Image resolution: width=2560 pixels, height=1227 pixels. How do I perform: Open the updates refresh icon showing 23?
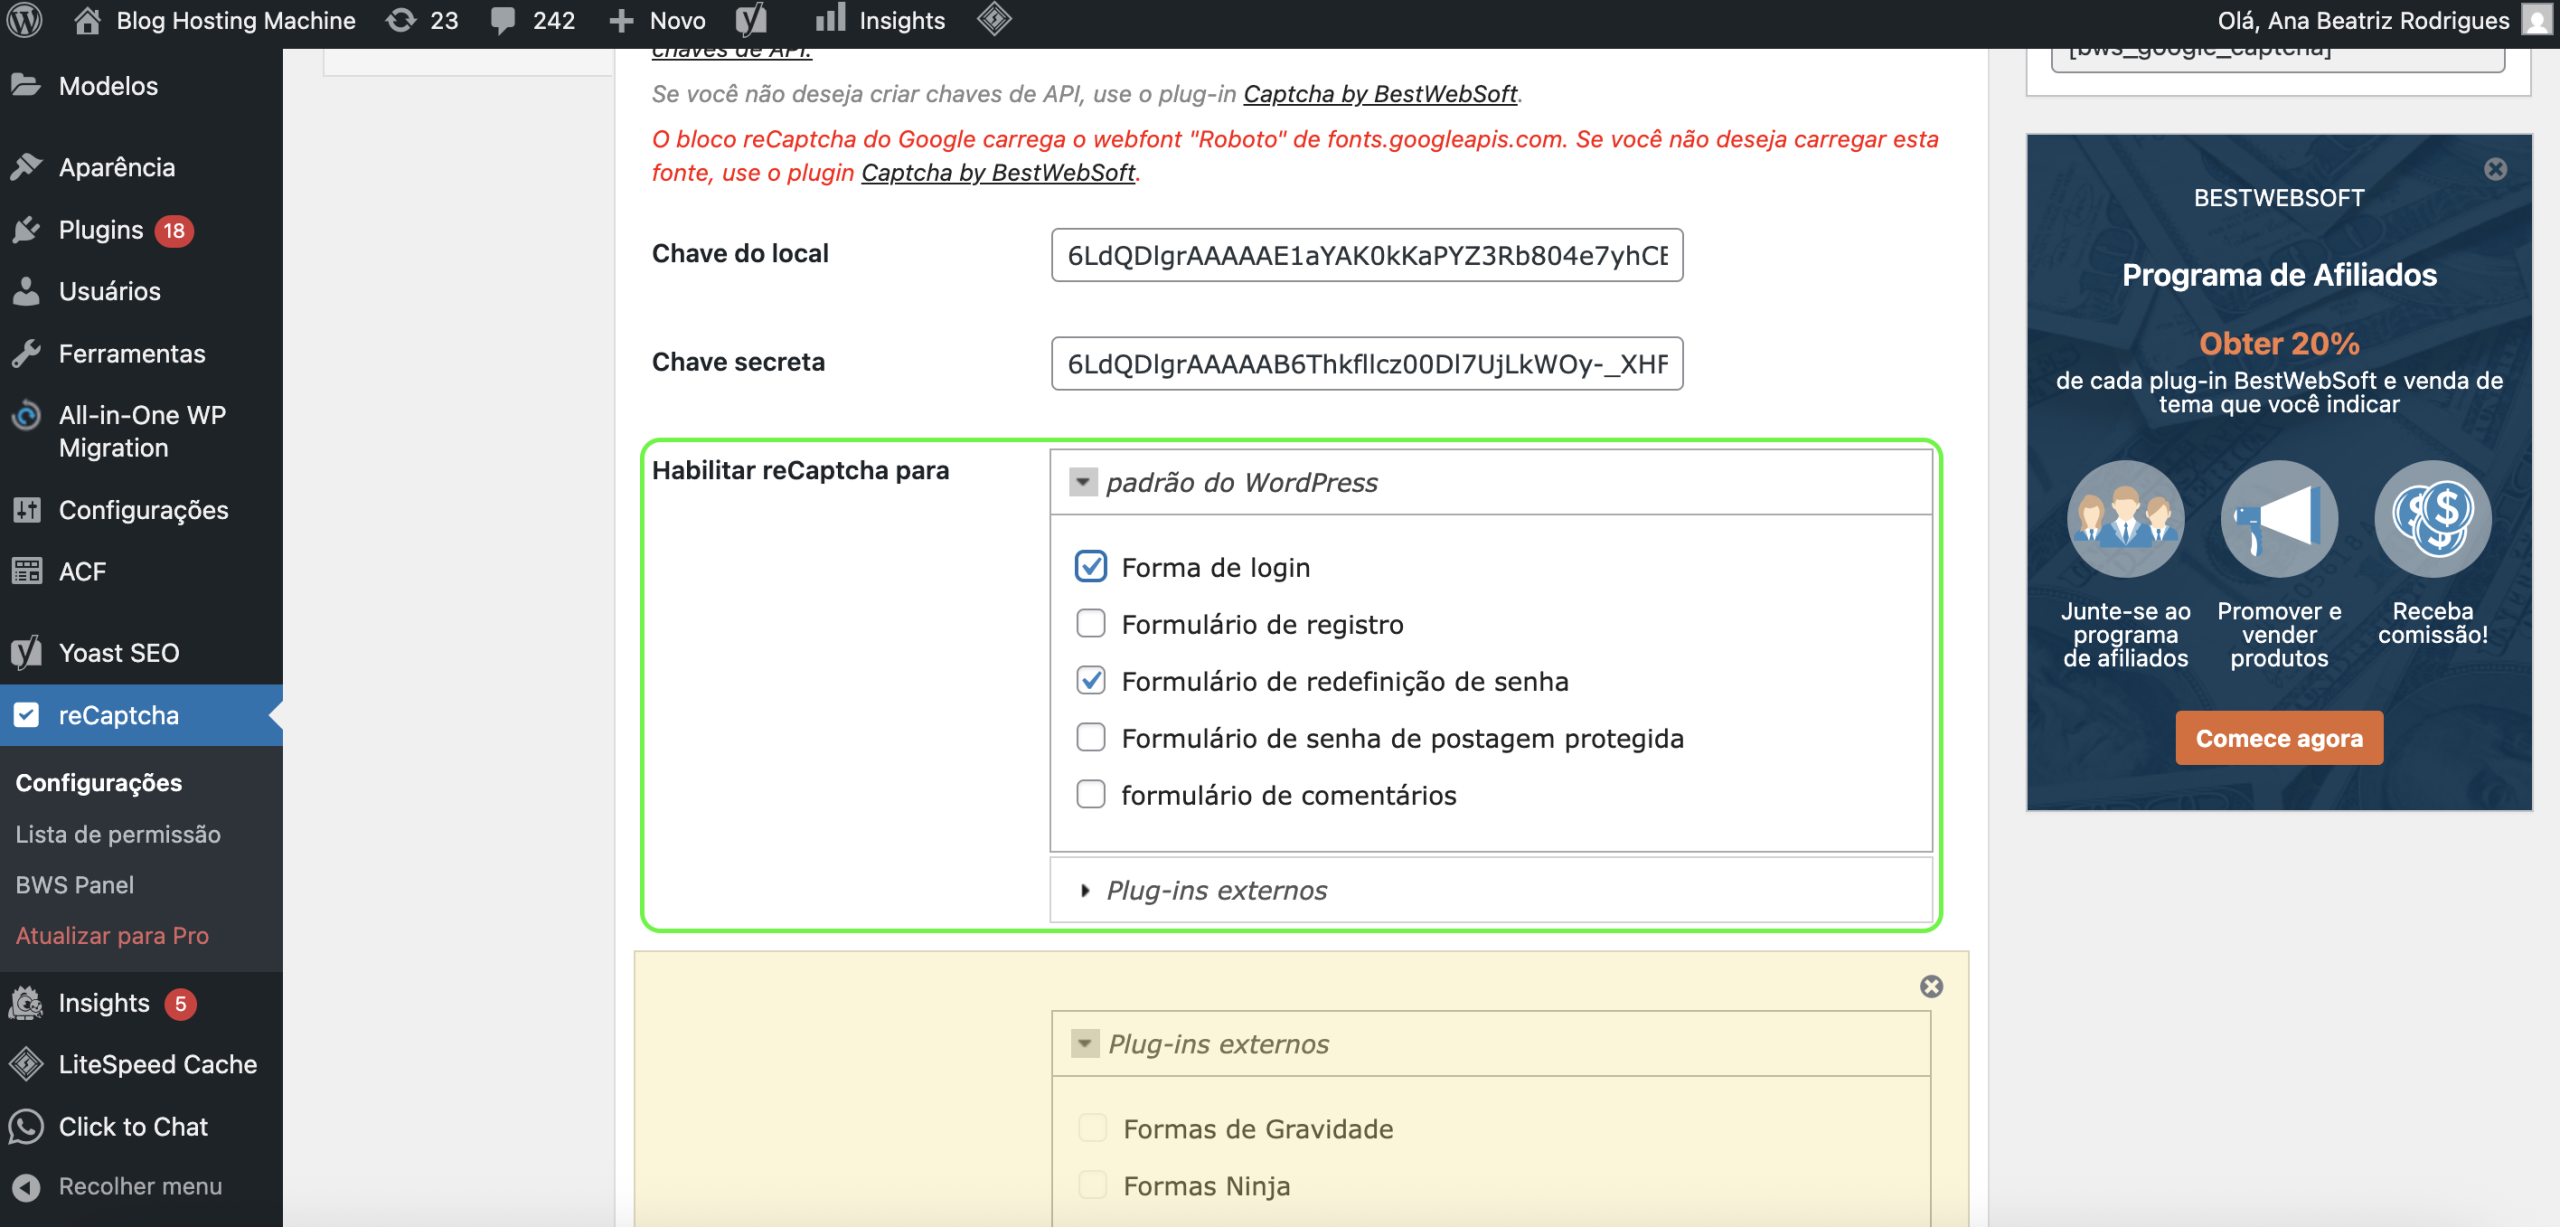point(401,20)
